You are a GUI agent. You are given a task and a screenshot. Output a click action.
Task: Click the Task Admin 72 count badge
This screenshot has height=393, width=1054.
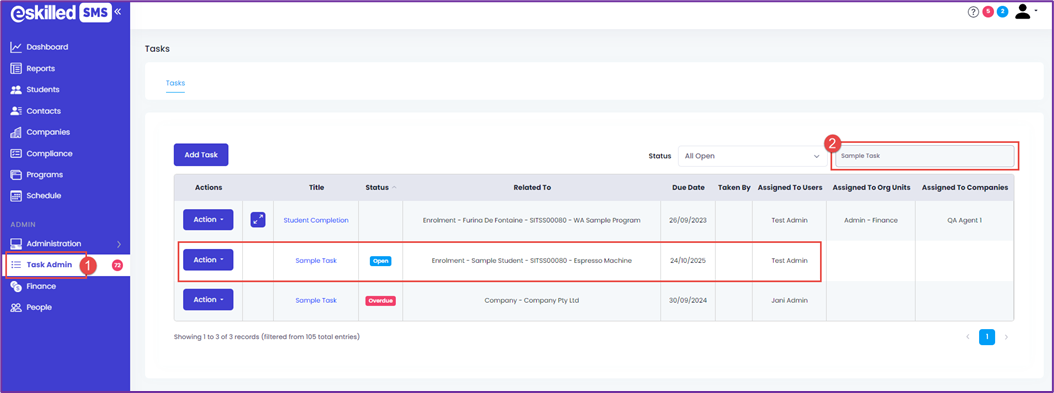(x=118, y=265)
